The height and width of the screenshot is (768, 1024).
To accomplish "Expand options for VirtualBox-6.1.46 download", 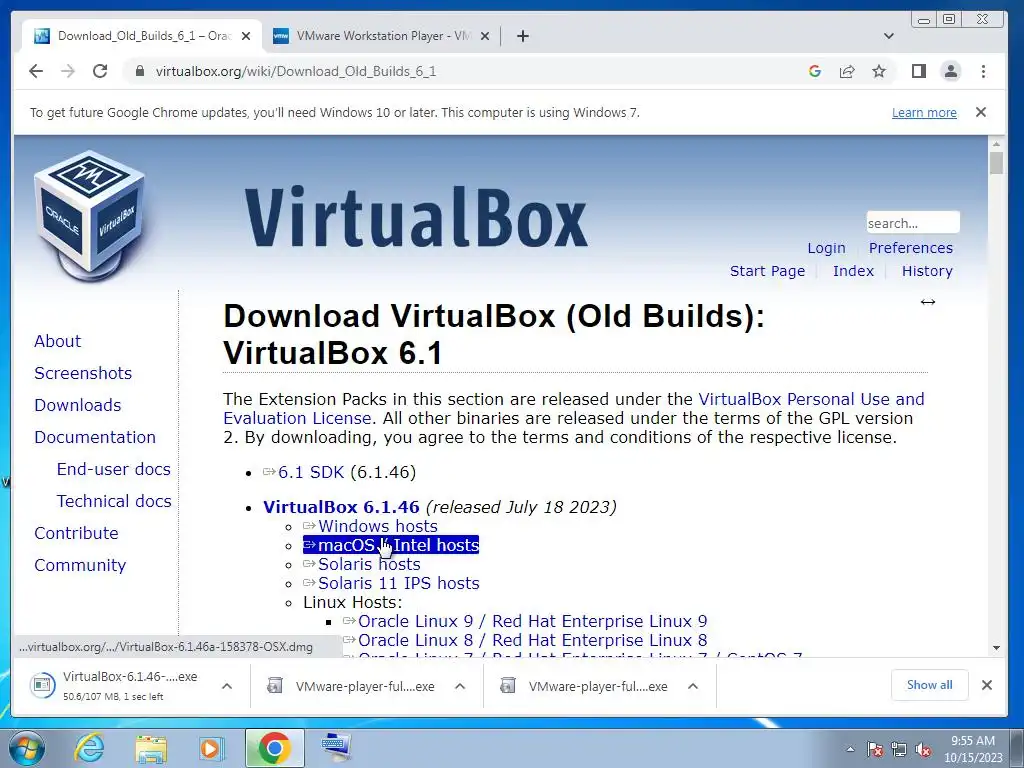I will (x=227, y=686).
